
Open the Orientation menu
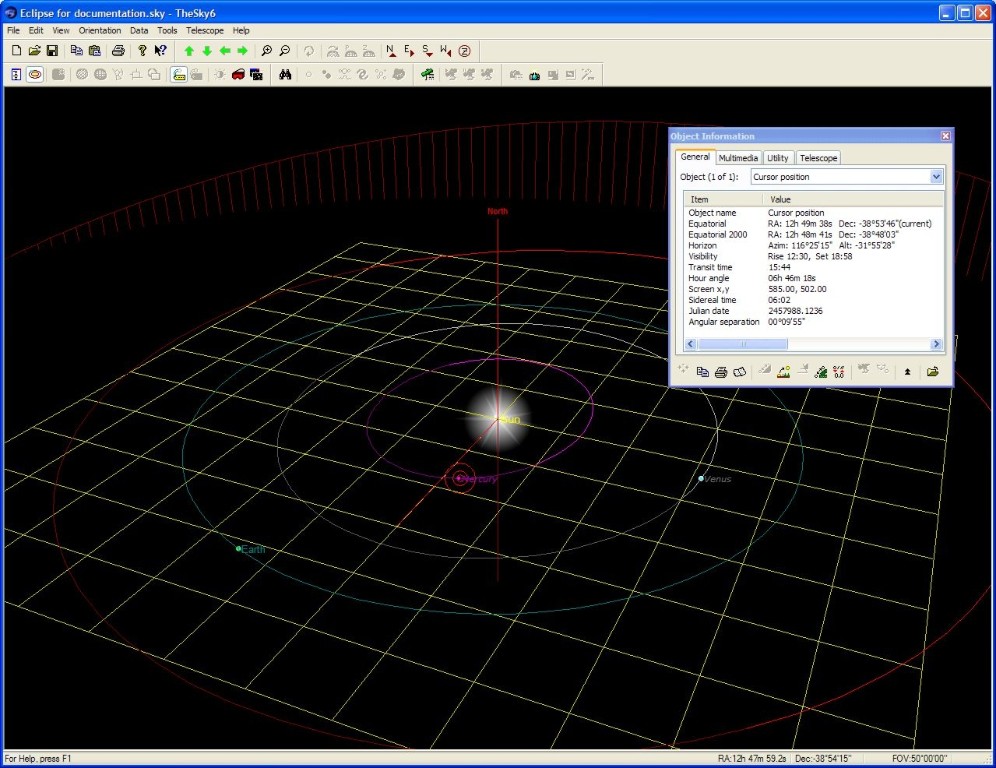pos(100,30)
